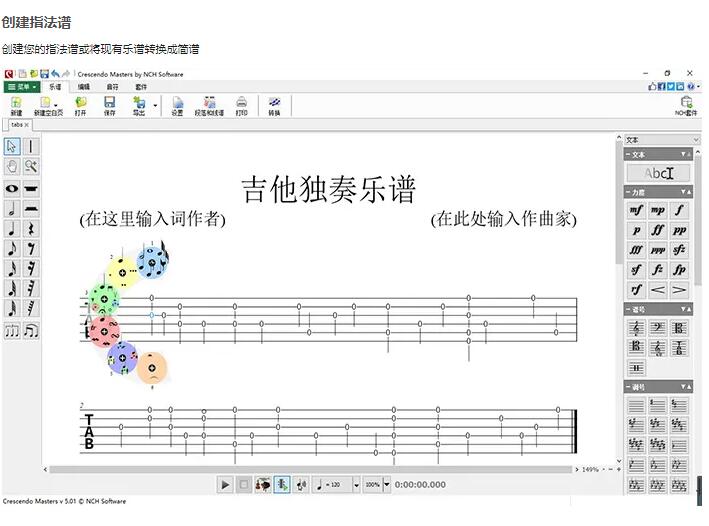Click the lyricist placeholder text
The image size is (709, 526).
pyautogui.click(x=152, y=219)
